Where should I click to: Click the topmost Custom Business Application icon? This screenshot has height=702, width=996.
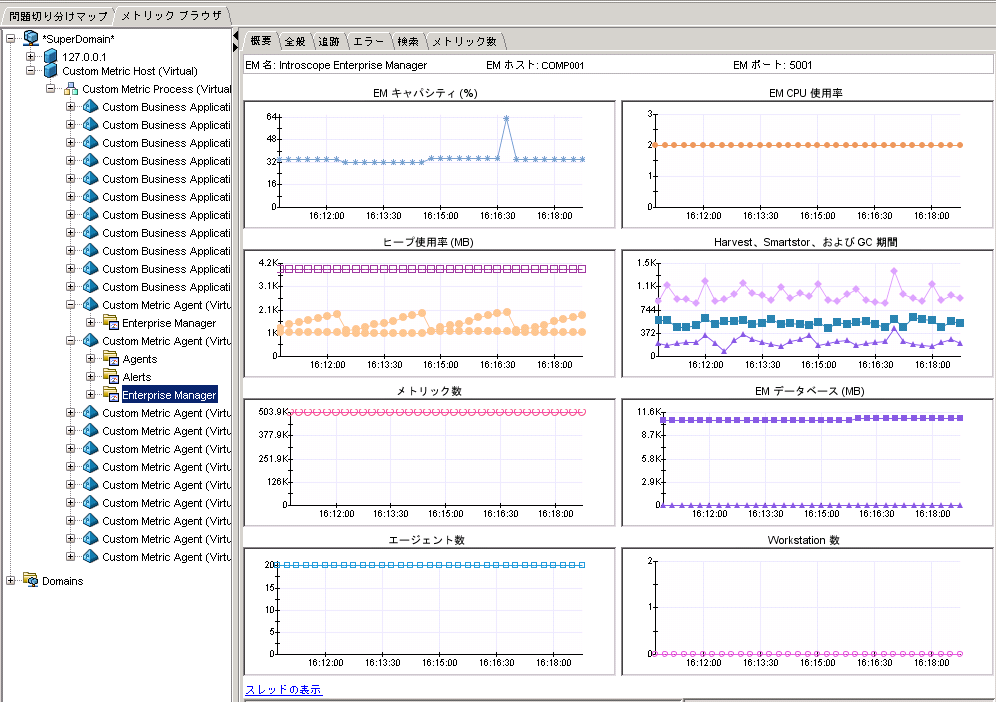tap(91, 108)
